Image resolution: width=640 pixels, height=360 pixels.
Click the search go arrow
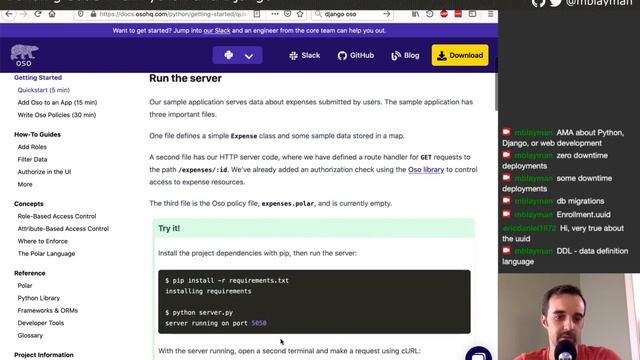(387, 14)
